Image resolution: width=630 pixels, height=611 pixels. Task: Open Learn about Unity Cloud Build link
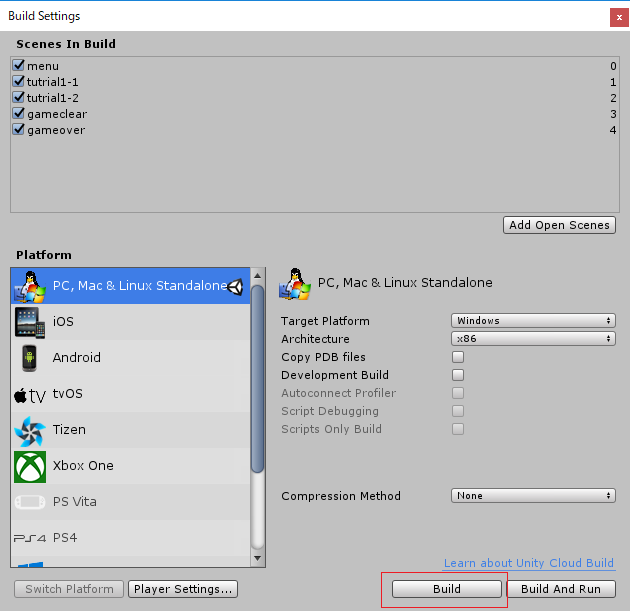coord(529,563)
